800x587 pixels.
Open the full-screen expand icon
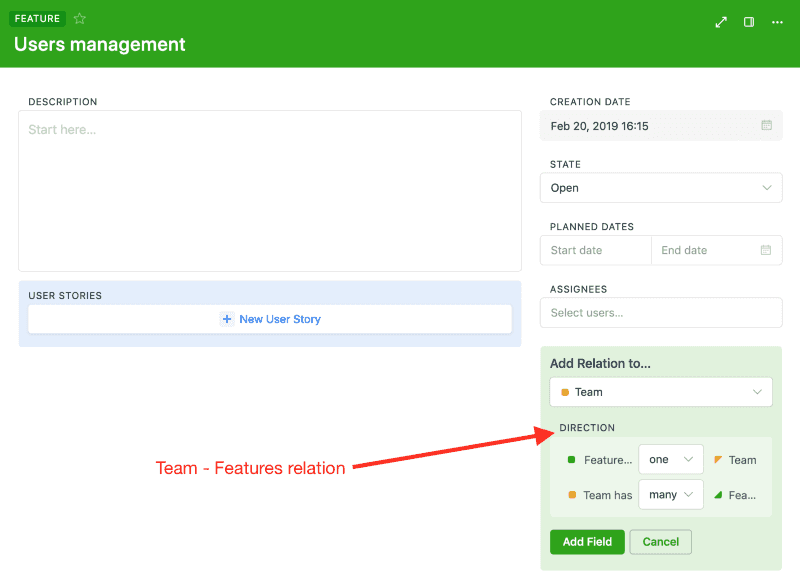pos(721,21)
